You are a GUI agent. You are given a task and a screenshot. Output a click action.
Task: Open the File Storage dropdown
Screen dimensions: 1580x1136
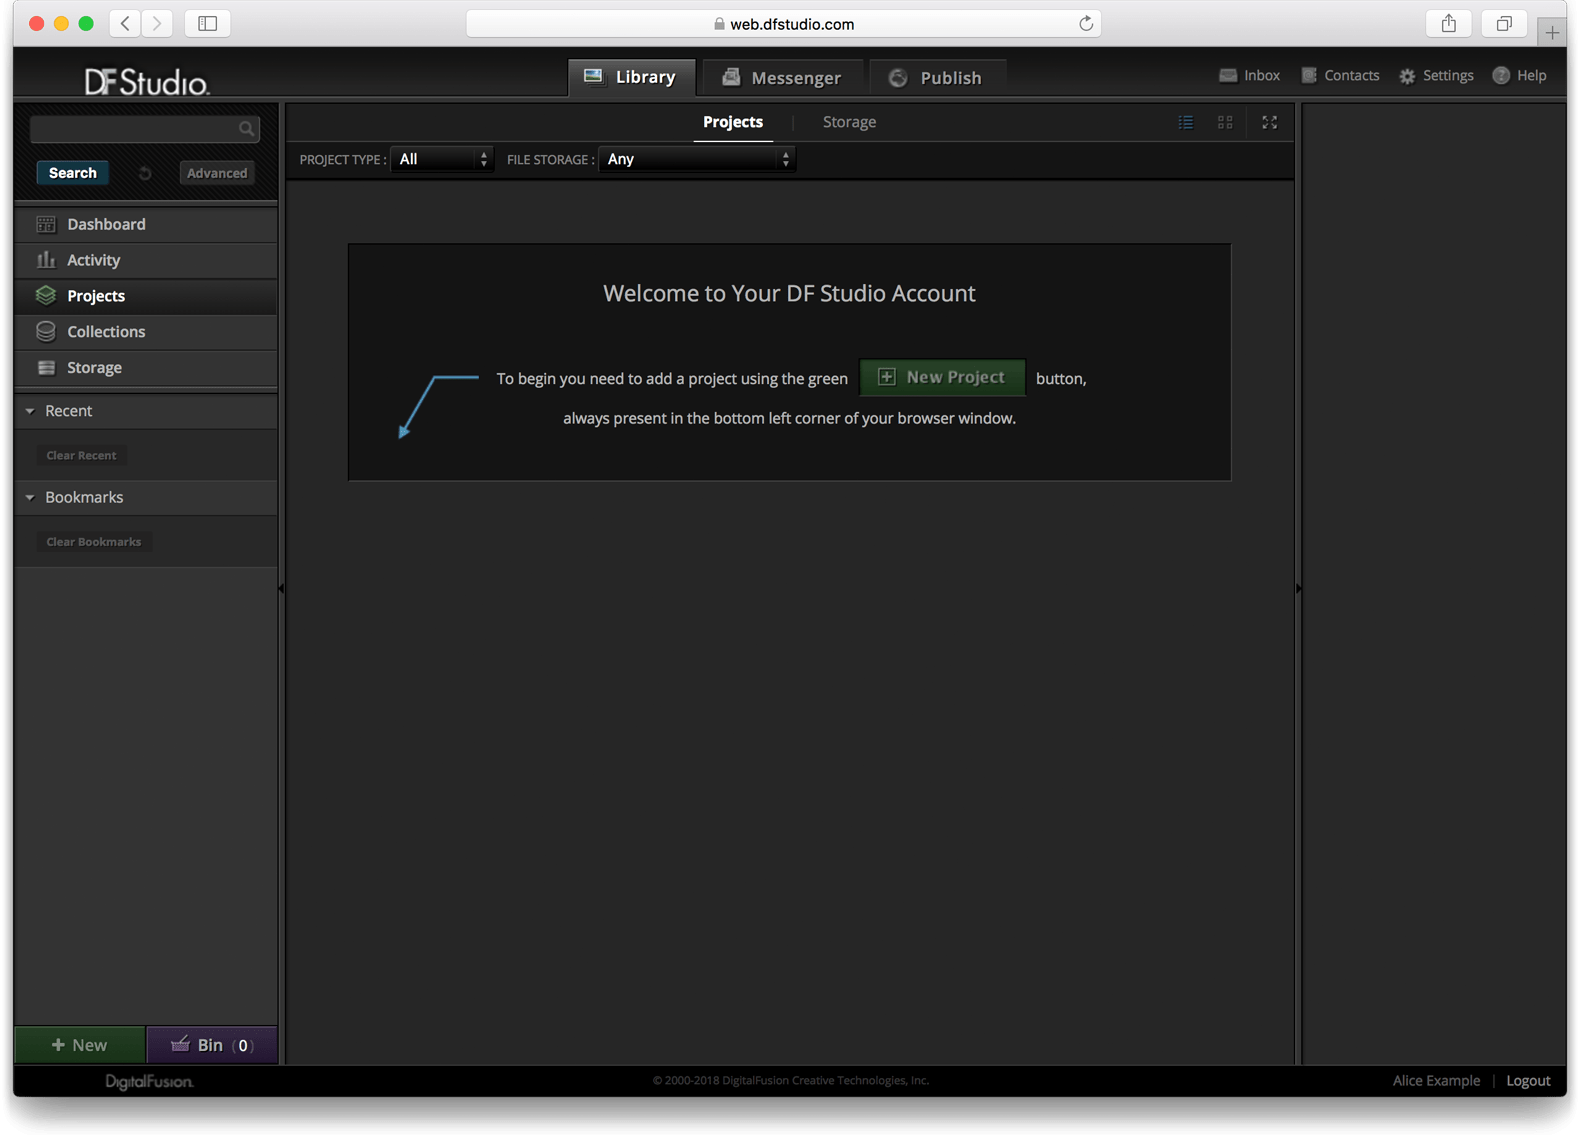point(697,159)
